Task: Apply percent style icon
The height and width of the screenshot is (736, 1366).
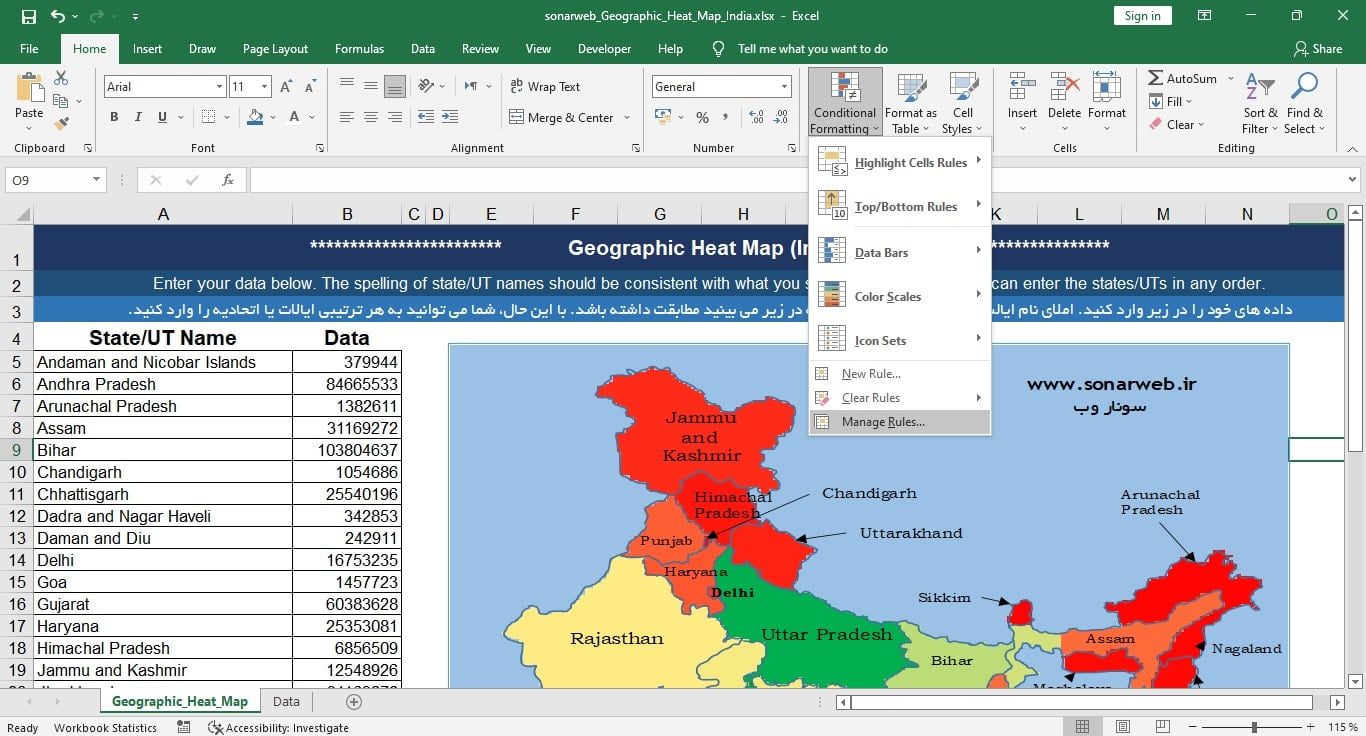Action: pyautogui.click(x=702, y=117)
